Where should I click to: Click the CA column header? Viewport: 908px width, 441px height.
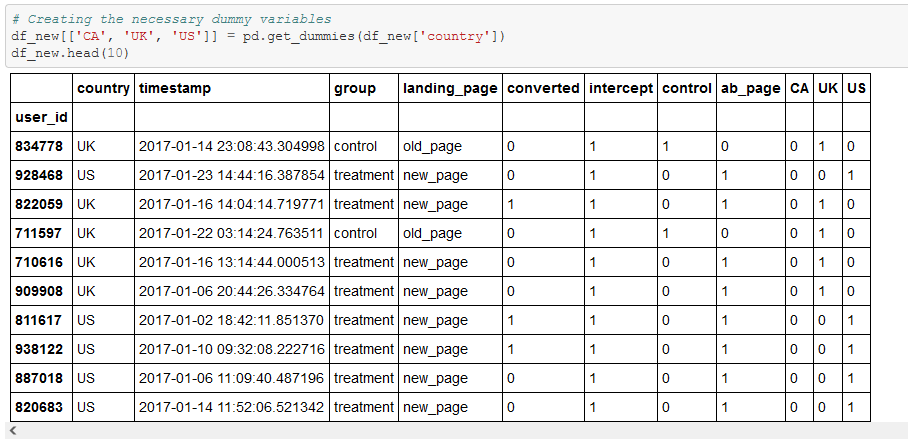point(799,89)
